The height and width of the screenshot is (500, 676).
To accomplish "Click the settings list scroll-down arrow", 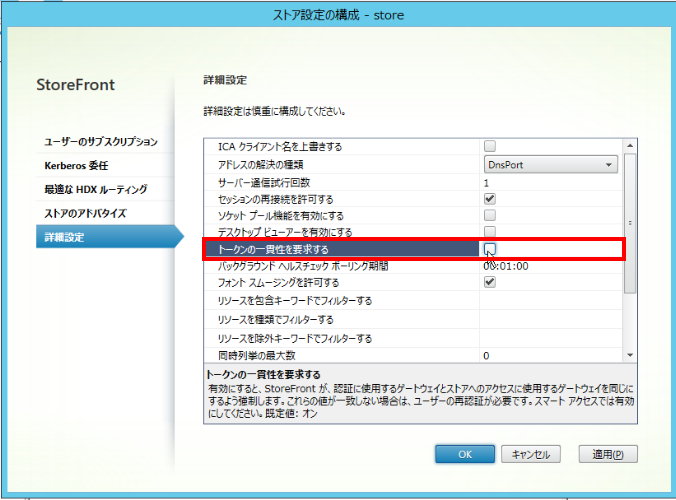I will (630, 355).
